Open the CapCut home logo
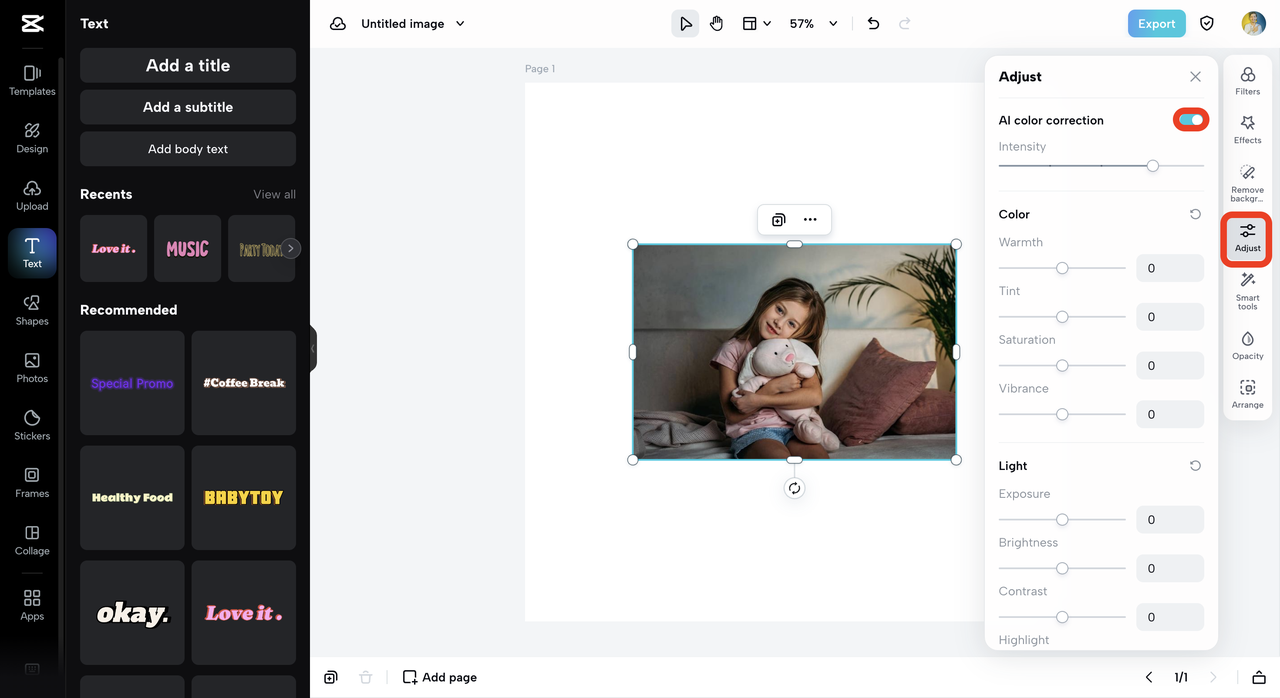Viewport: 1280px width, 698px height. [x=32, y=25]
